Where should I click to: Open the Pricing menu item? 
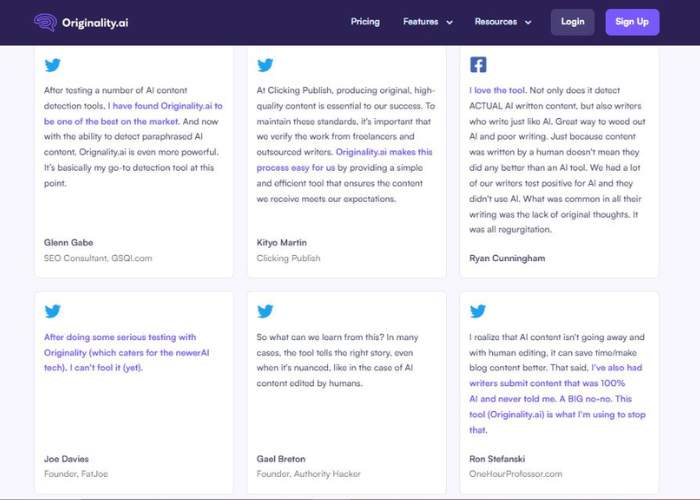(365, 21)
